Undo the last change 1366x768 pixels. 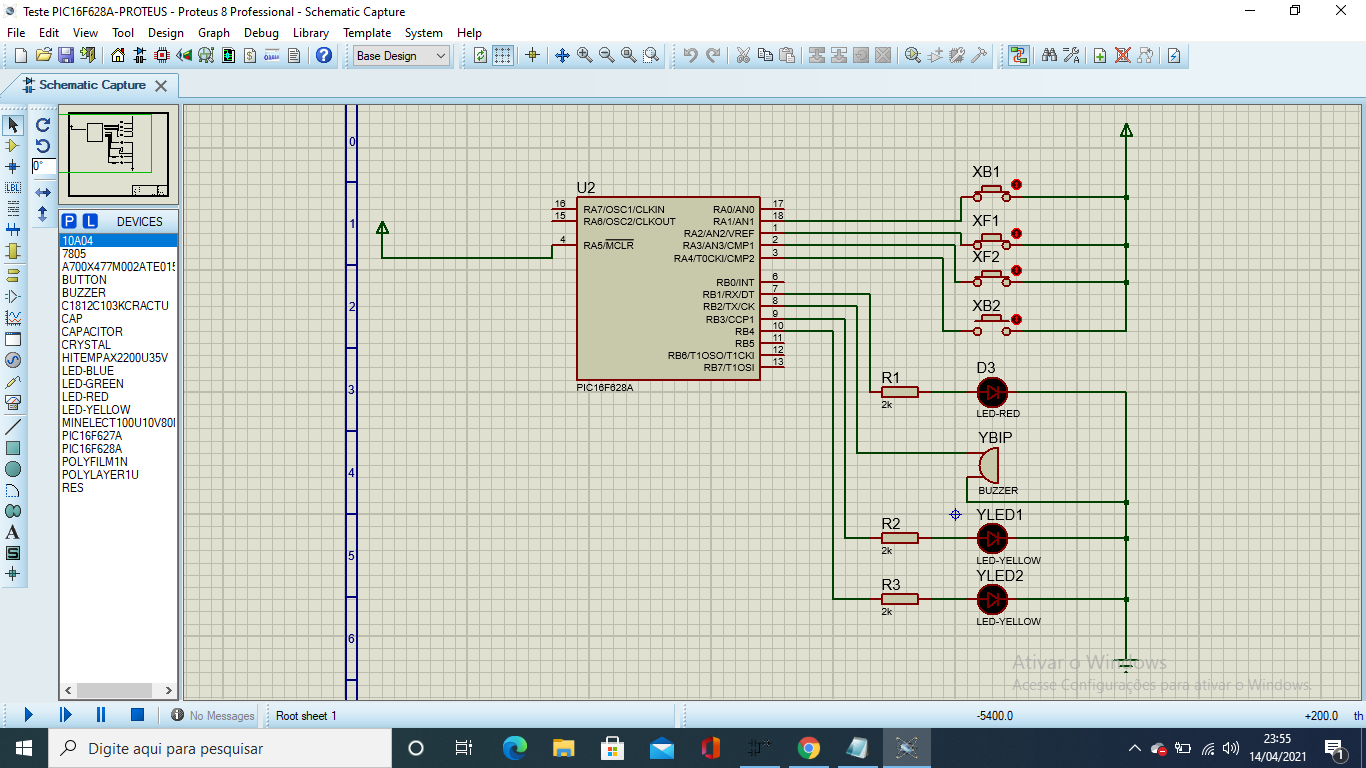click(690, 55)
